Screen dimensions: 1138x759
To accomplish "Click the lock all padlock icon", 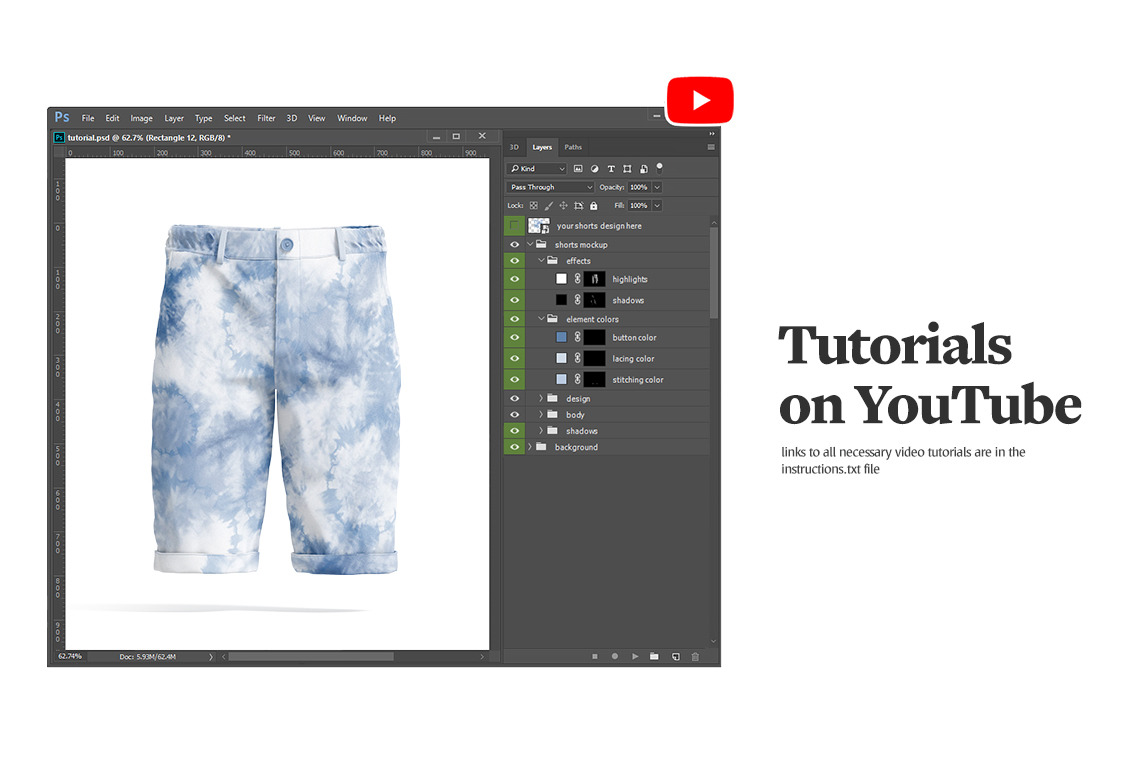I will click(593, 206).
